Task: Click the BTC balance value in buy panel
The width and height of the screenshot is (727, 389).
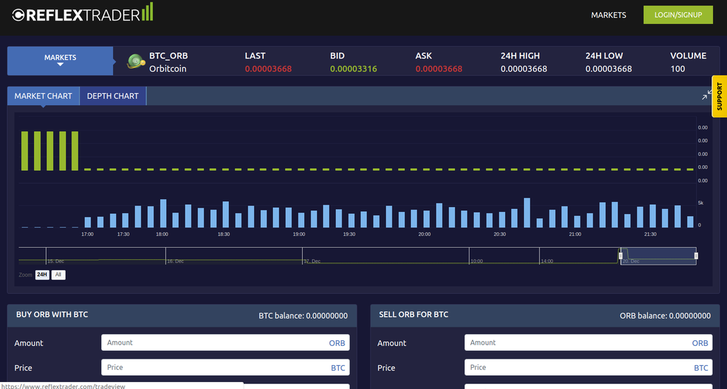Action: click(327, 316)
